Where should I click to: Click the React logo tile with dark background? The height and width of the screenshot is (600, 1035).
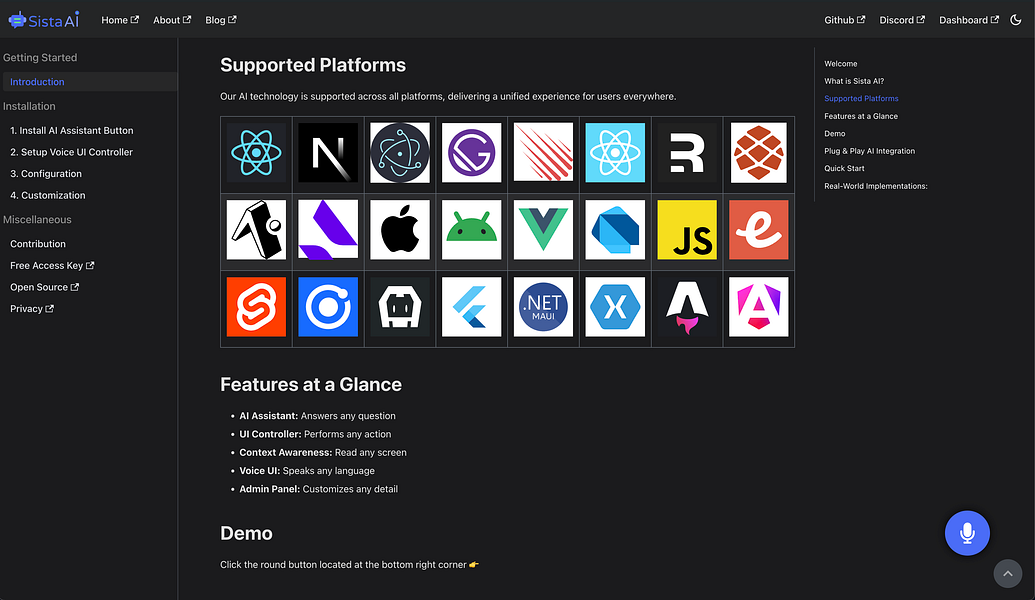256,152
